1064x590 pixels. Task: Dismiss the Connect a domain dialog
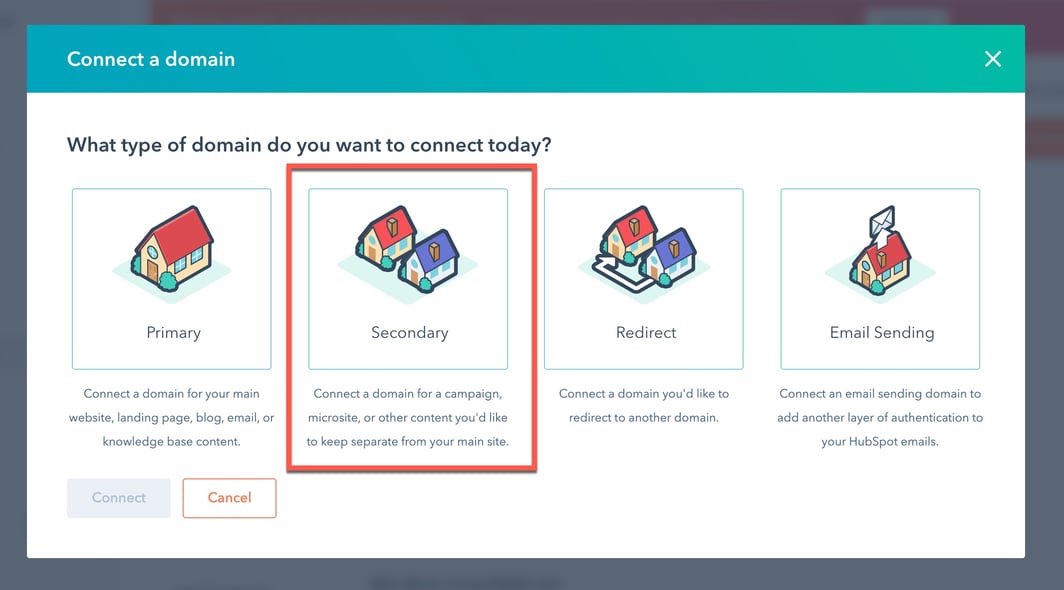tap(992, 58)
